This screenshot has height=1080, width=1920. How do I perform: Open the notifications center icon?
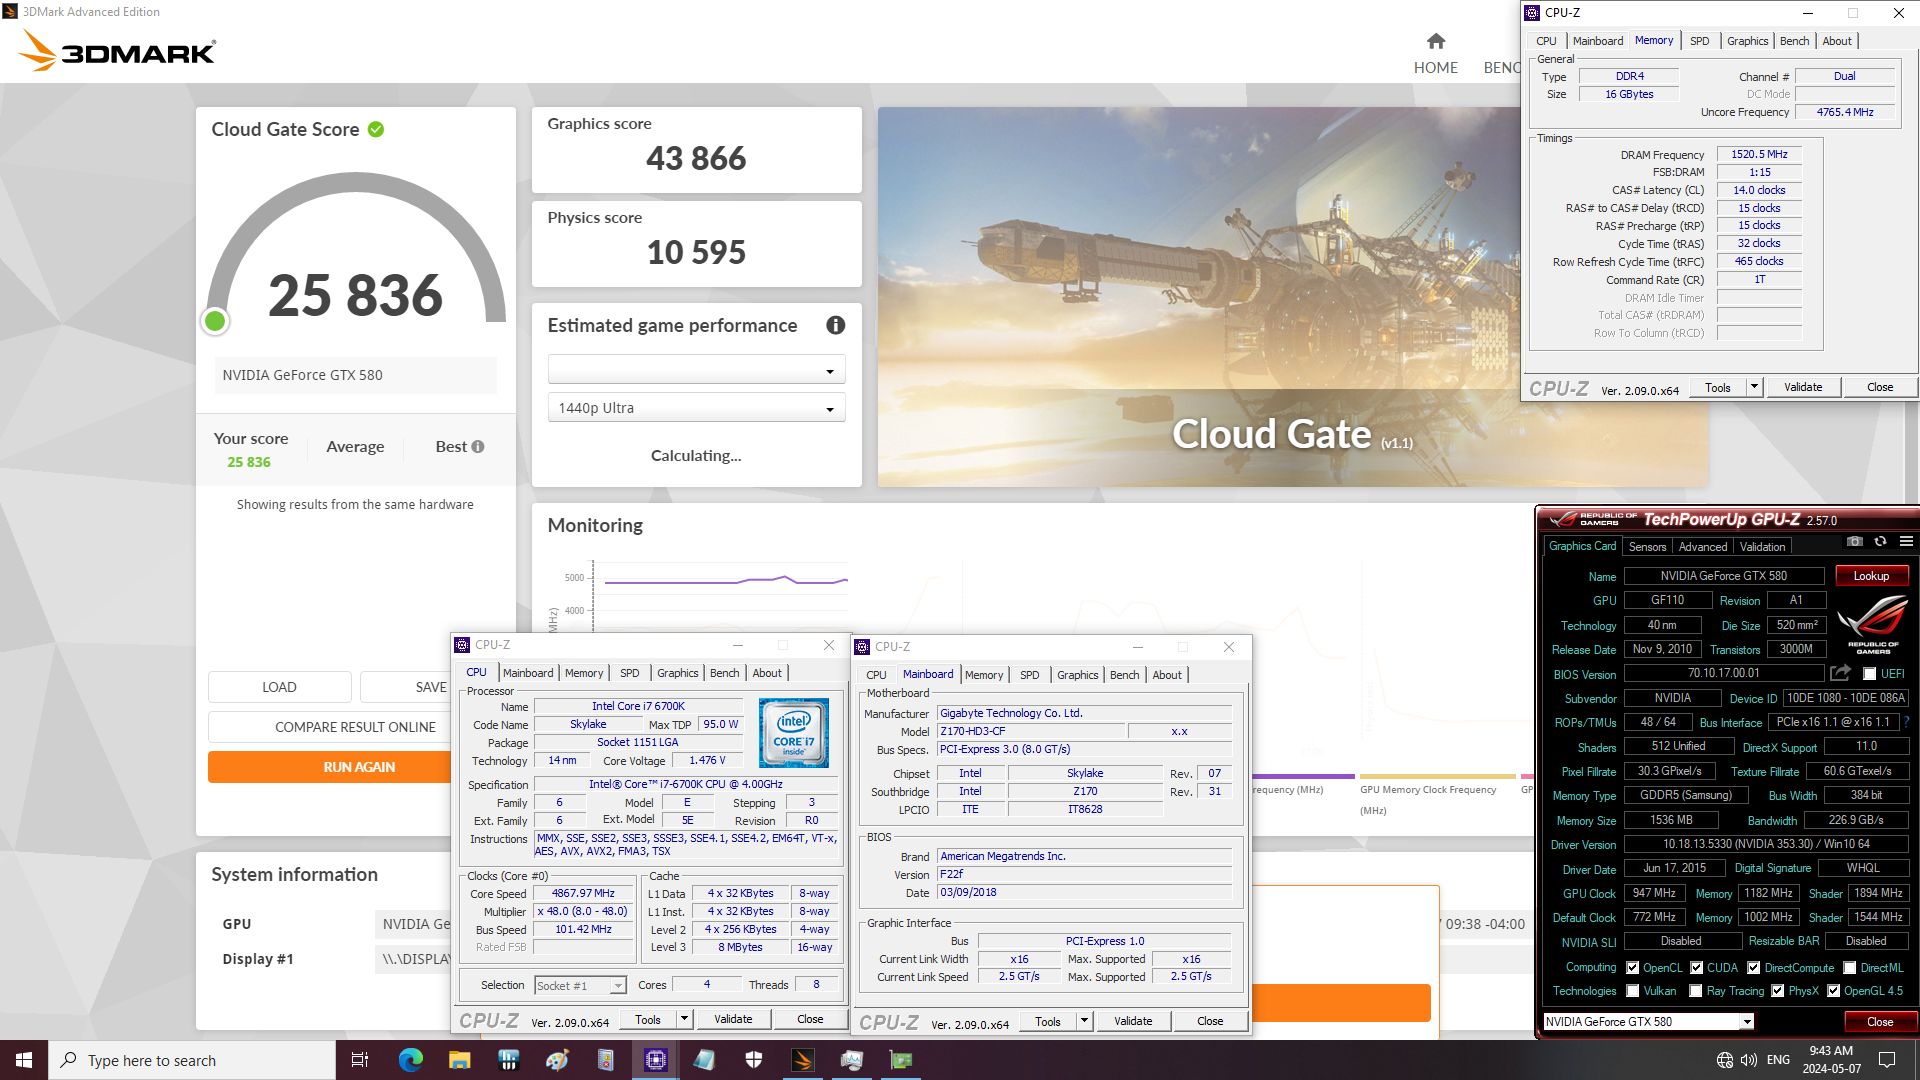click(1887, 1060)
